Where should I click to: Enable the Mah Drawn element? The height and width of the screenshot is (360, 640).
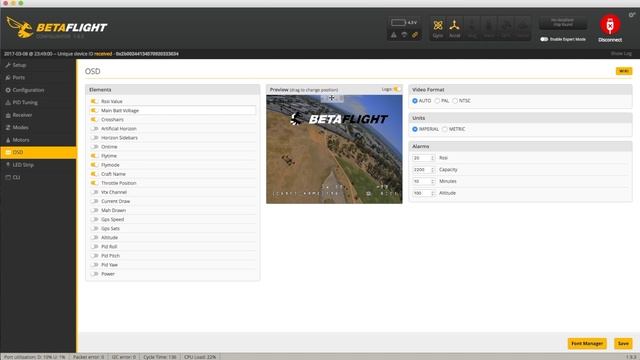point(94,210)
